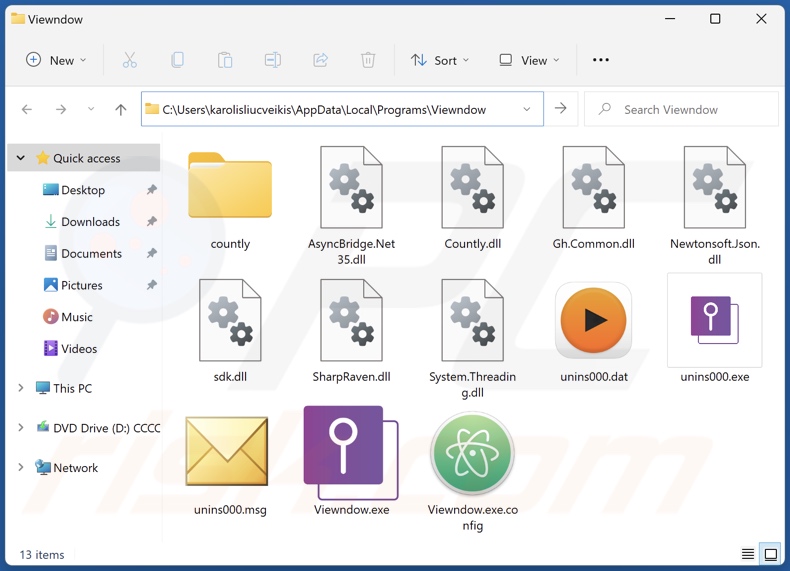790x571 pixels.
Task: Open the address bar history dropdown
Action: click(x=527, y=109)
